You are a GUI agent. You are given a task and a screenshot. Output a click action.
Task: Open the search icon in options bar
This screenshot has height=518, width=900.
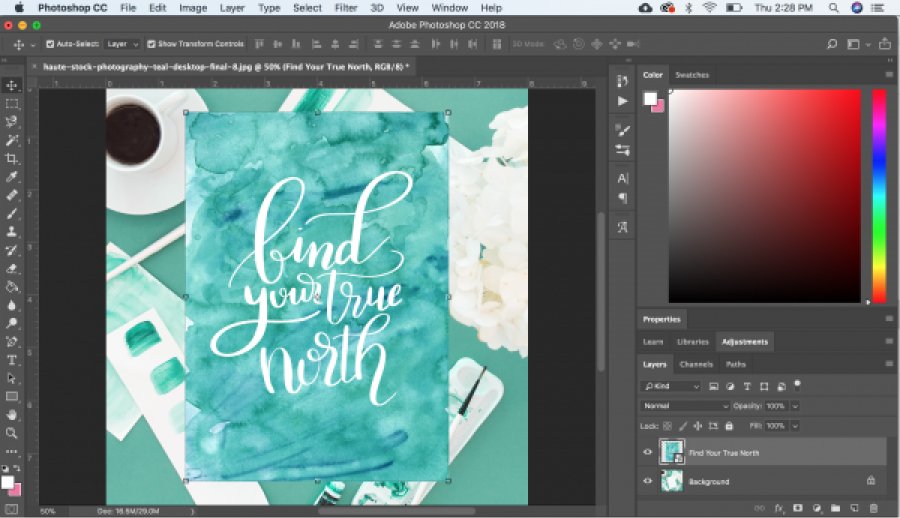tap(832, 44)
